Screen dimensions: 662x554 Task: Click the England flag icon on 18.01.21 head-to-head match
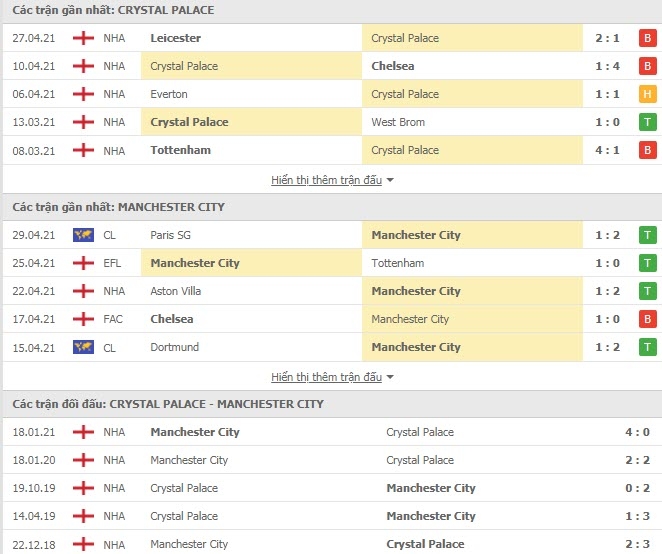pyautogui.click(x=83, y=432)
